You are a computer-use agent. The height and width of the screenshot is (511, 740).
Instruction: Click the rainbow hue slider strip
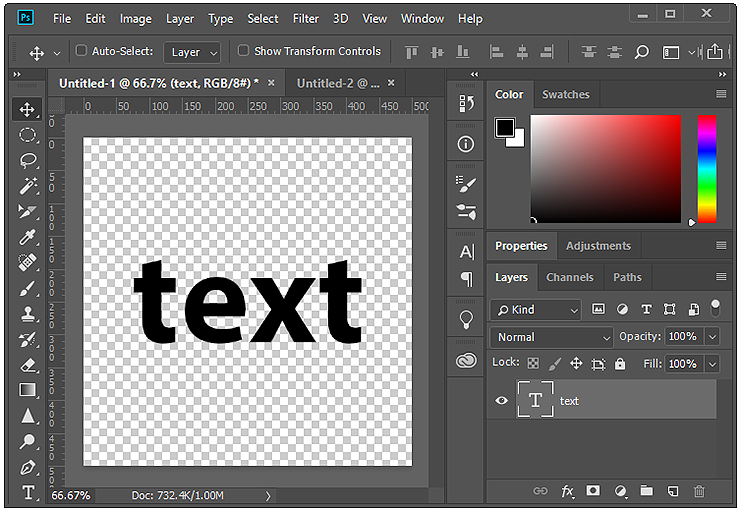coord(707,169)
